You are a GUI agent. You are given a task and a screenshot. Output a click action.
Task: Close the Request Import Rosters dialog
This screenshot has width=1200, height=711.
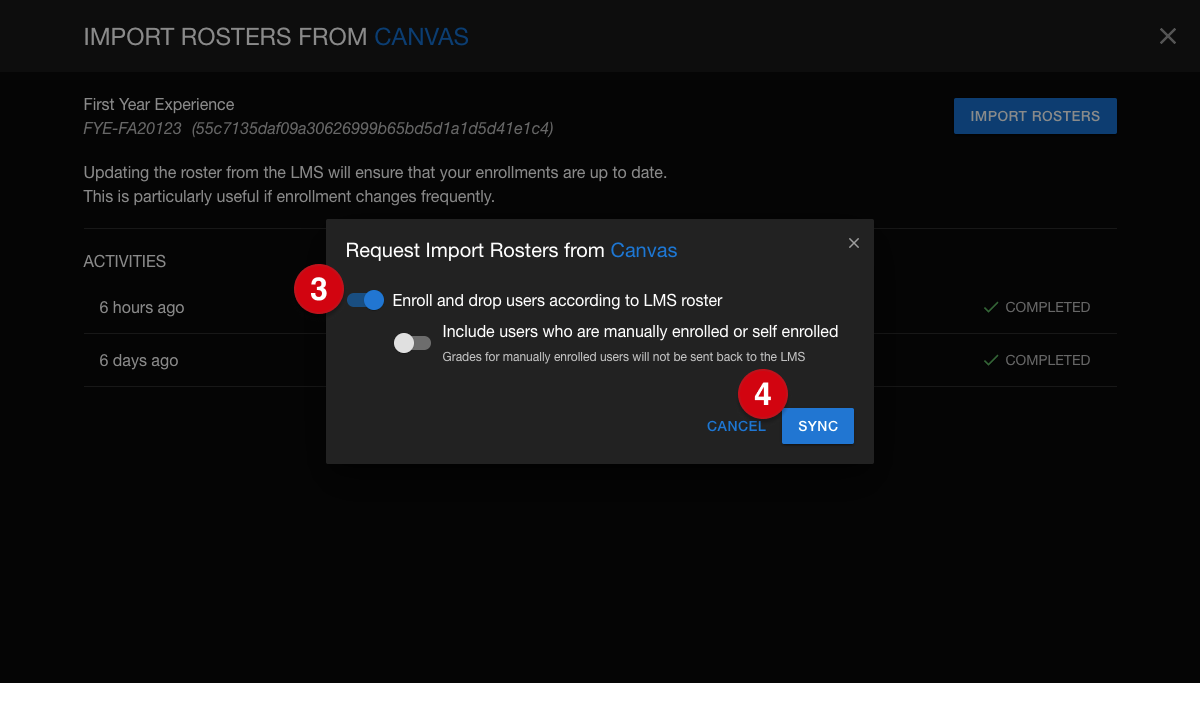click(x=853, y=243)
